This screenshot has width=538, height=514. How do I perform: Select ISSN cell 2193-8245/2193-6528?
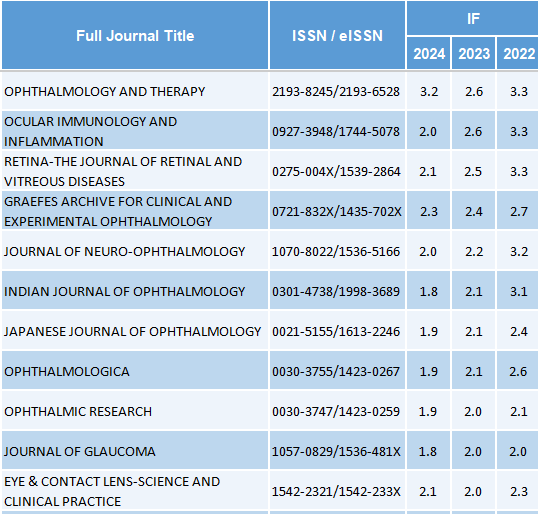[336, 92]
